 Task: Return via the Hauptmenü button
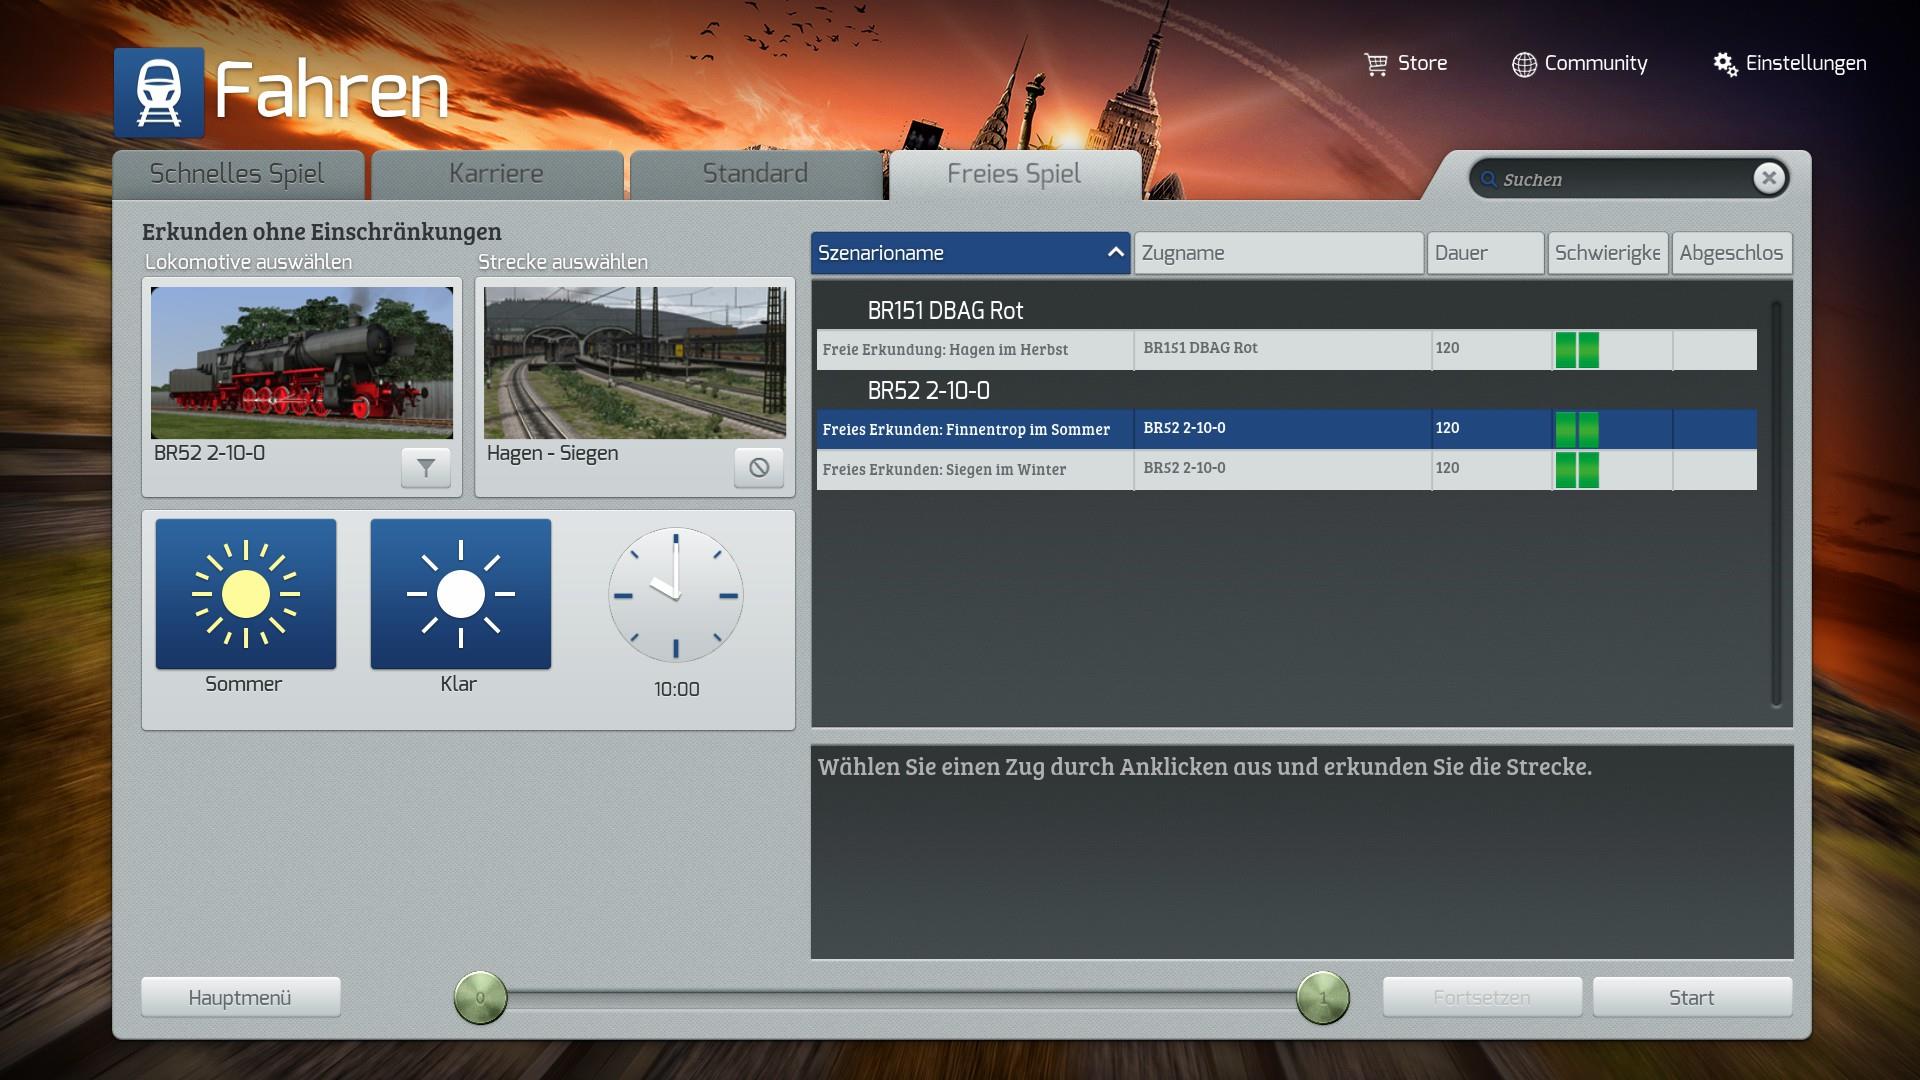240,997
